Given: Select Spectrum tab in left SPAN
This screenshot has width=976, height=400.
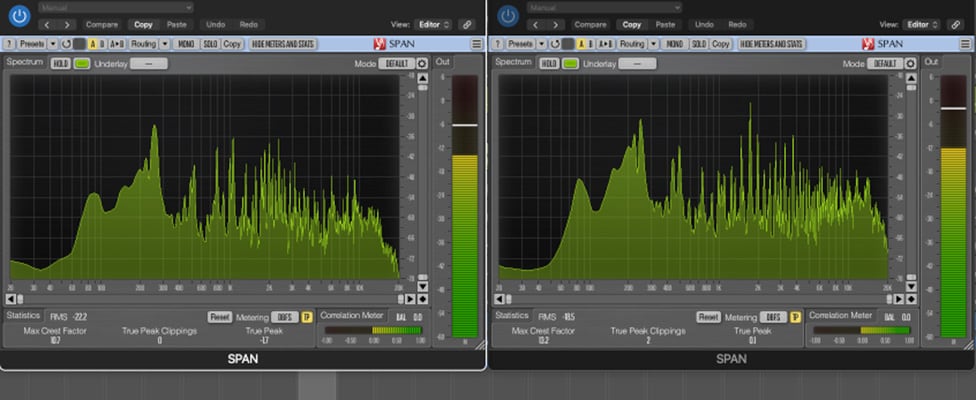Looking at the screenshot, I should [25, 62].
